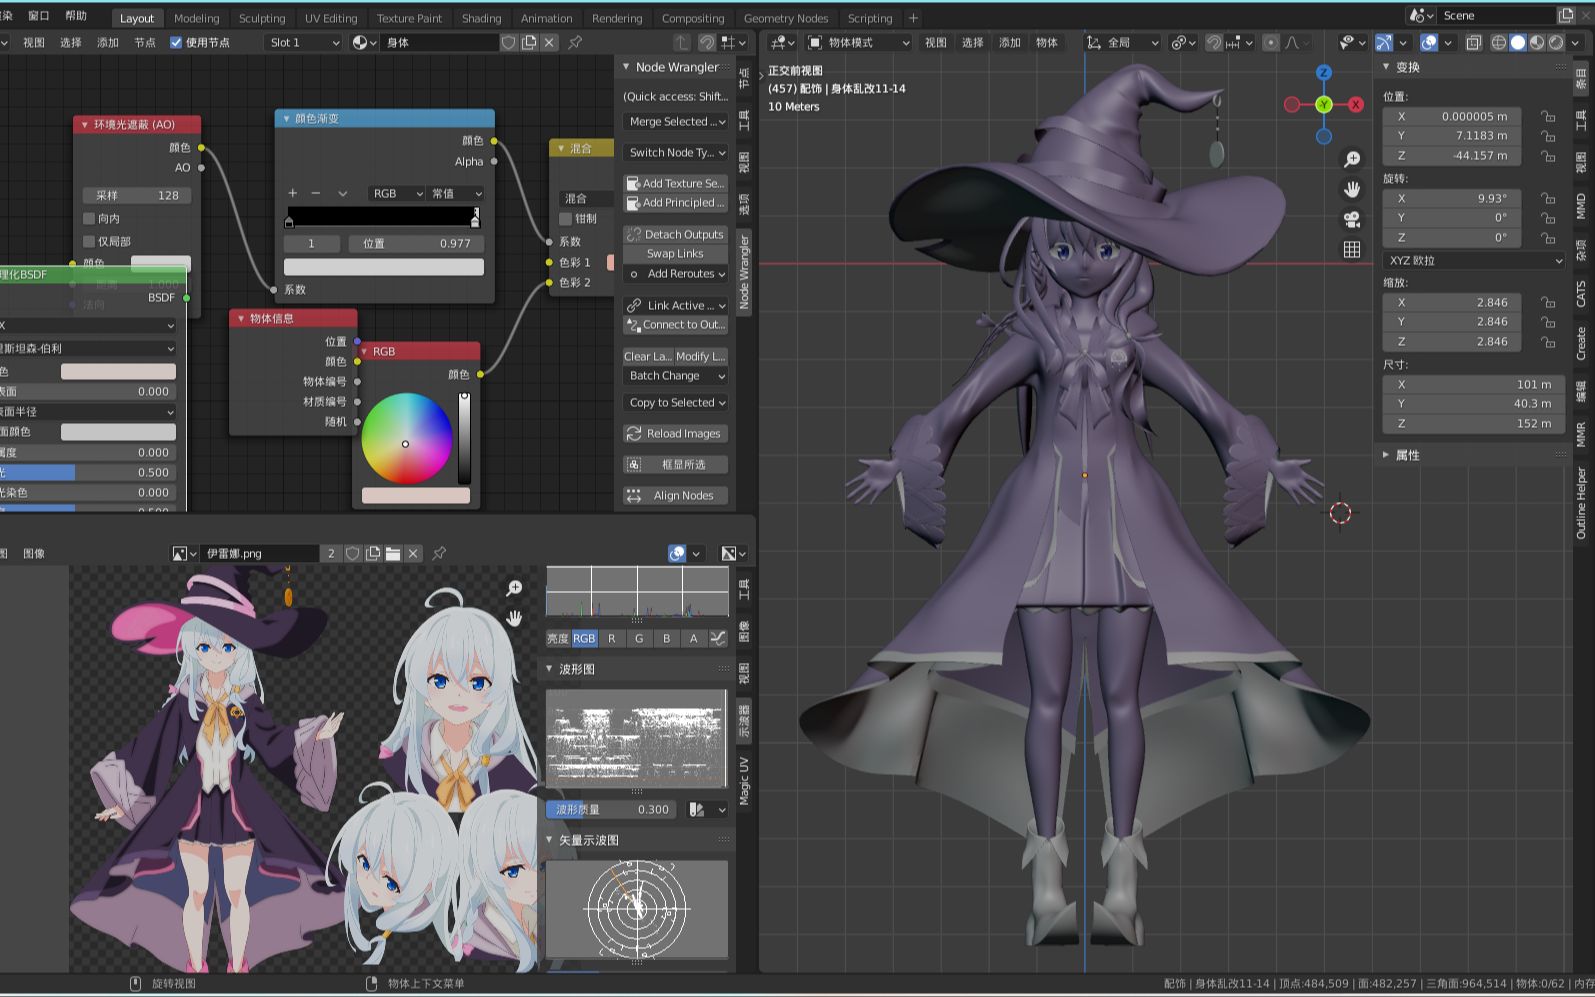This screenshot has height=997, width=1595.
Task: Switch to the Sculpting workspace tab
Action: 261,18
